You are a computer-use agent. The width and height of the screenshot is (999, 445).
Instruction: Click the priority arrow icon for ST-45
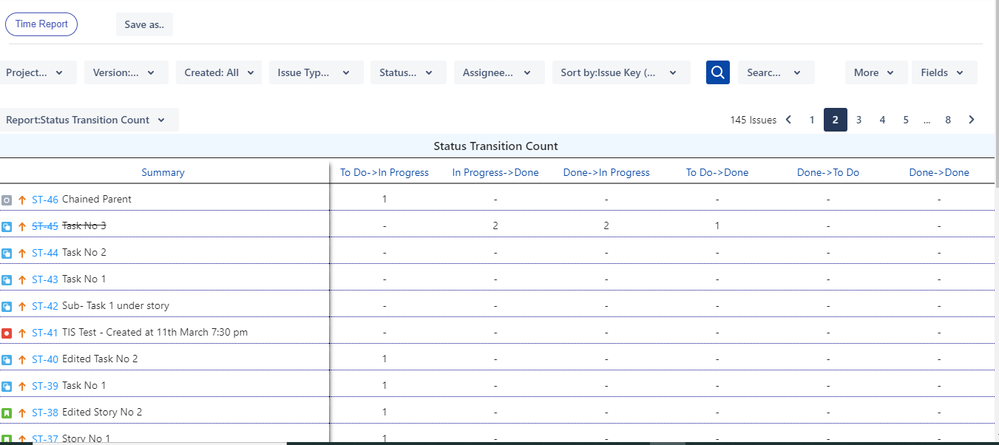pos(22,226)
